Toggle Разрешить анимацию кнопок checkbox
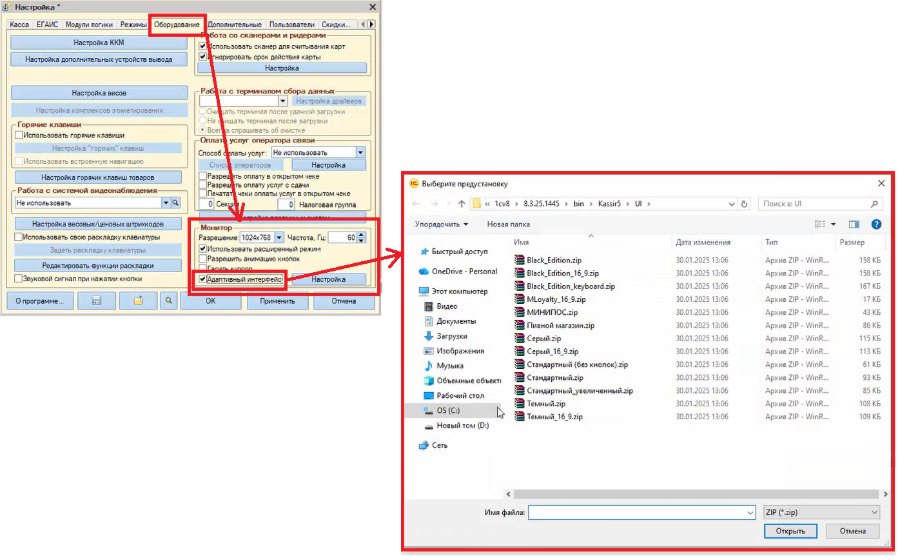The image size is (900, 556). click(203, 259)
